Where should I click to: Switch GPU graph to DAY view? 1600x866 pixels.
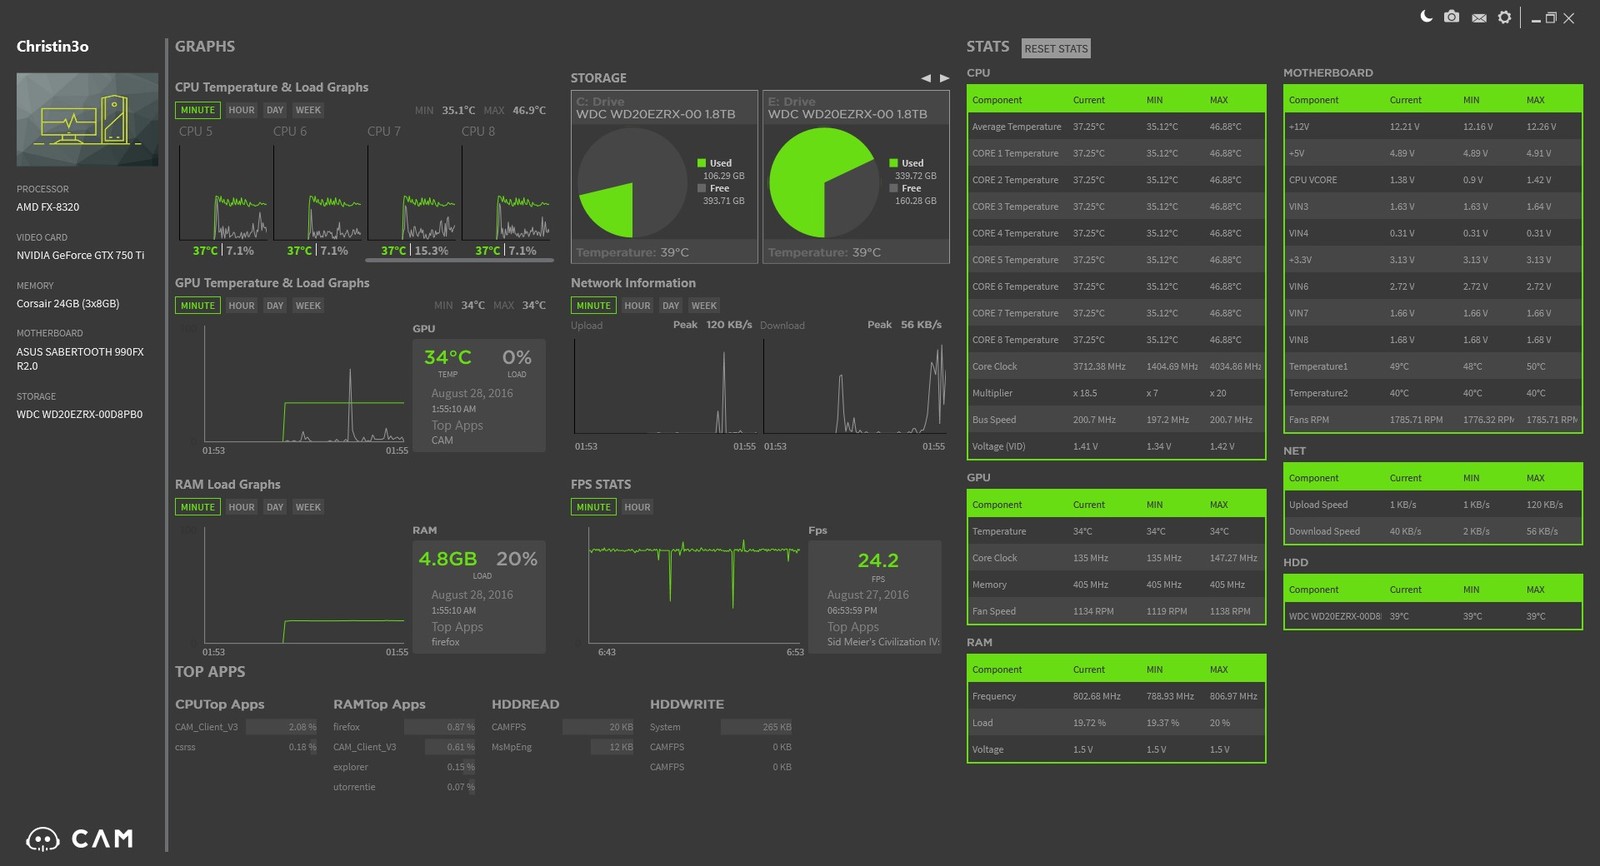(275, 306)
